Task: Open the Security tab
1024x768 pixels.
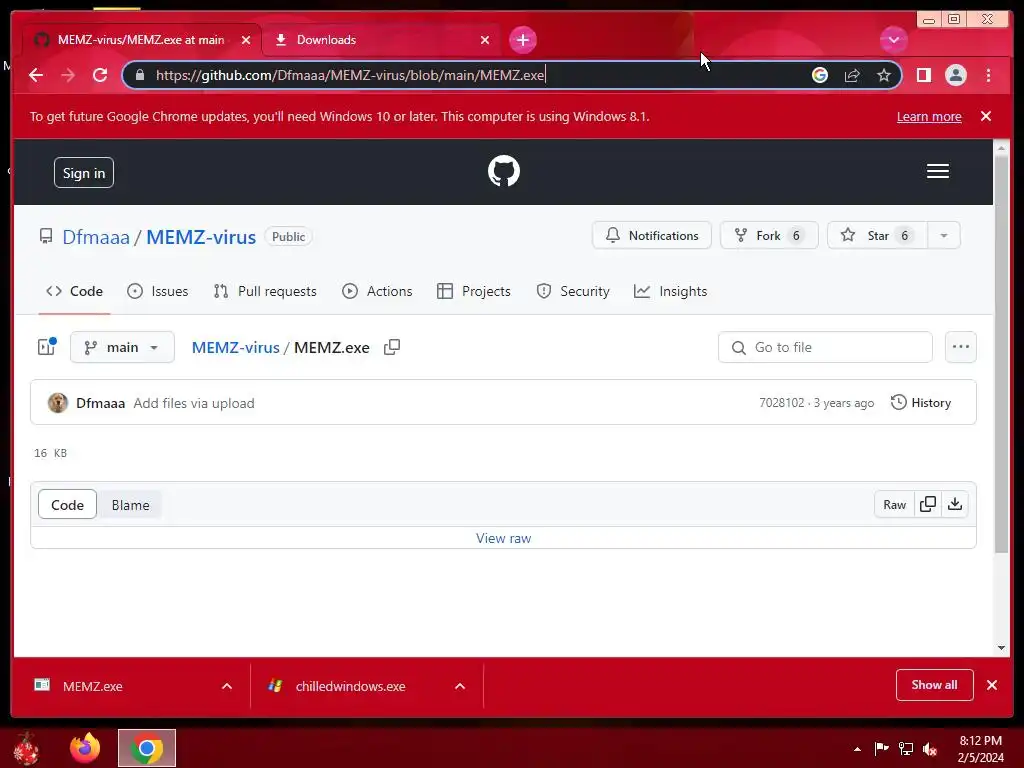Action: tap(573, 291)
